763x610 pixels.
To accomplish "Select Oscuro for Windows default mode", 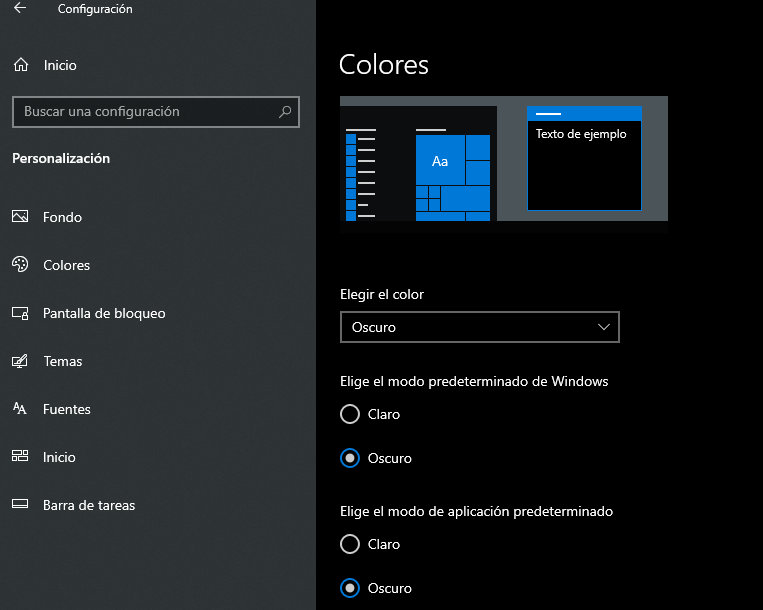I will coord(350,458).
